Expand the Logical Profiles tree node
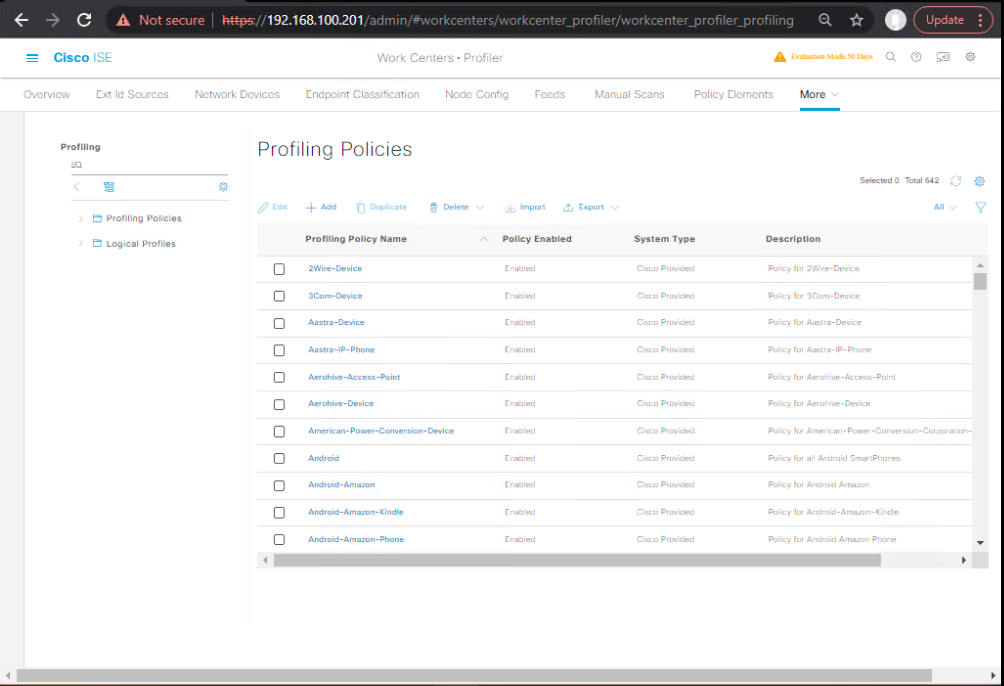Image resolution: width=1004 pixels, height=686 pixels. click(x=80, y=244)
